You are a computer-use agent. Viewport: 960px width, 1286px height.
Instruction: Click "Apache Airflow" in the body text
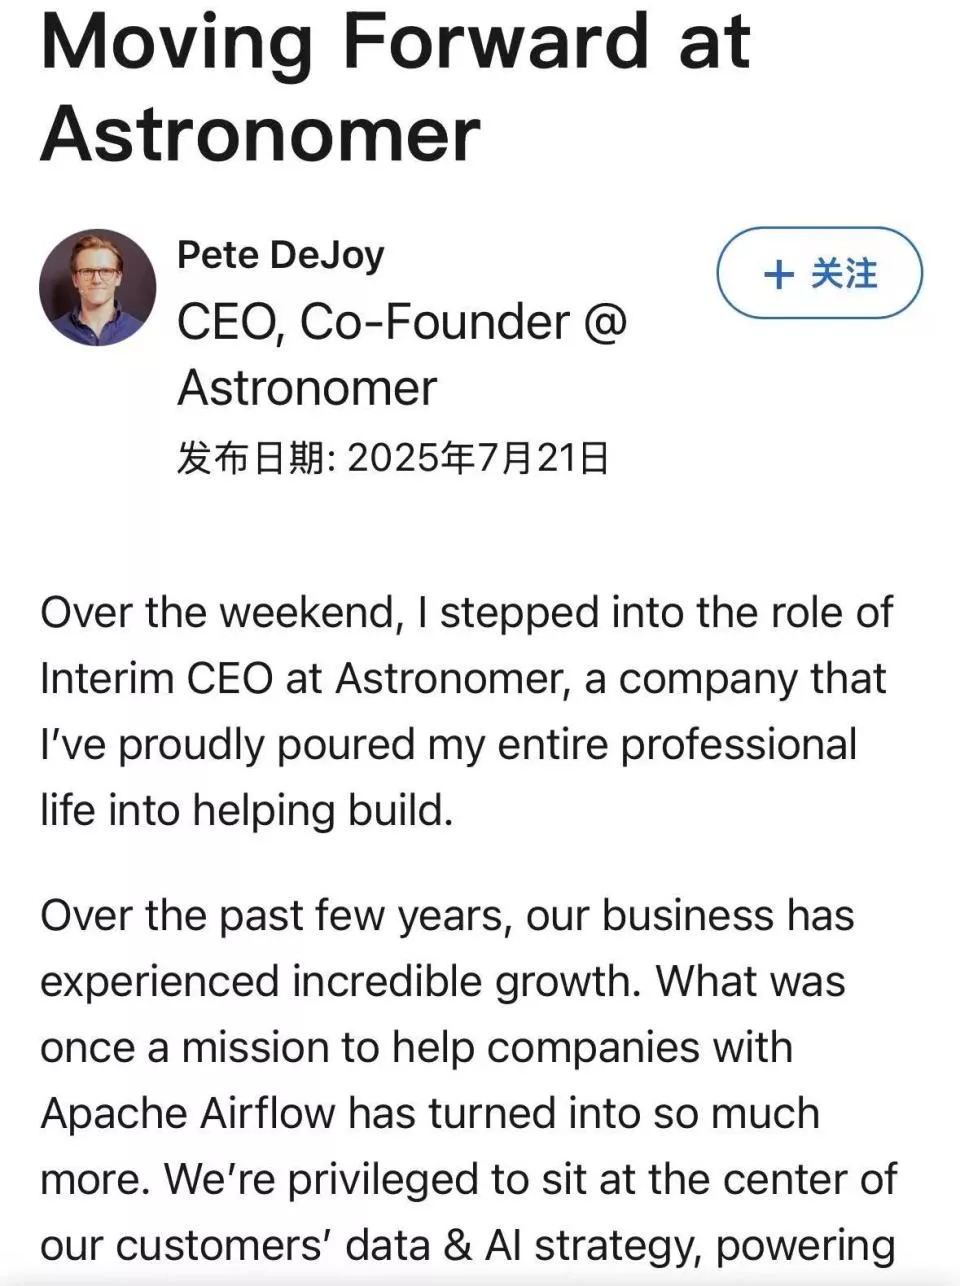pos(187,1113)
